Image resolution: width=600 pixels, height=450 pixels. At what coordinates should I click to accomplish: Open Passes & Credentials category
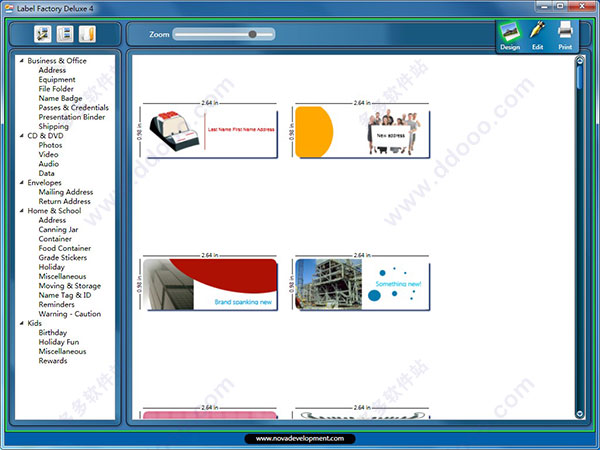(x=73, y=108)
